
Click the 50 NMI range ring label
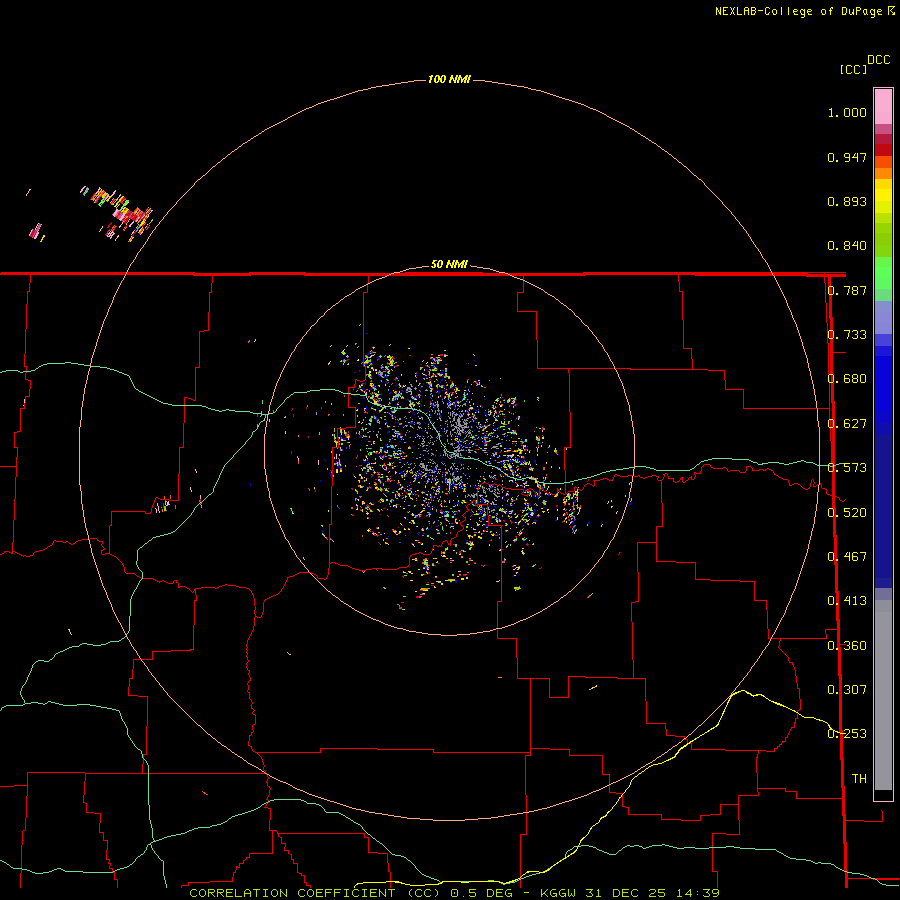point(449,264)
